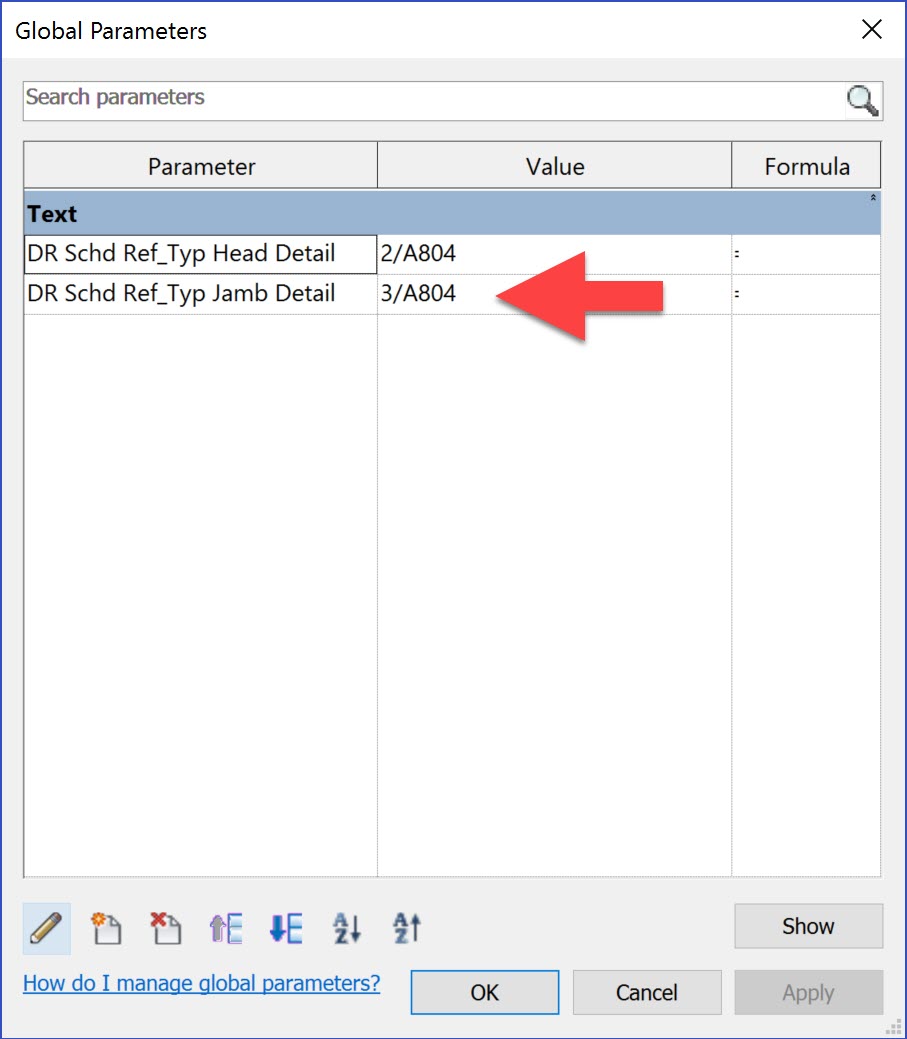Sort parameters in ascending order
This screenshot has height=1039, width=907.
(x=345, y=929)
